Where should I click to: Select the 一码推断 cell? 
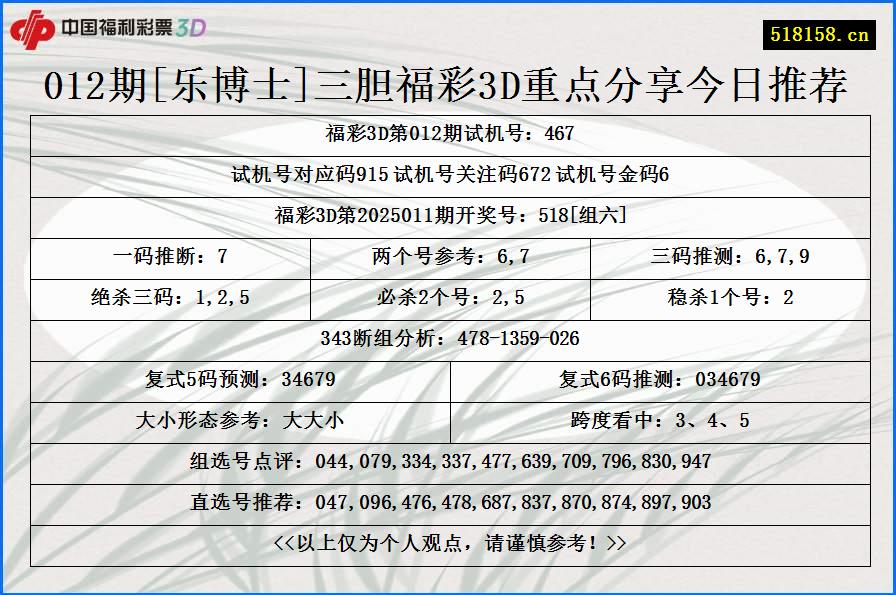tap(170, 254)
